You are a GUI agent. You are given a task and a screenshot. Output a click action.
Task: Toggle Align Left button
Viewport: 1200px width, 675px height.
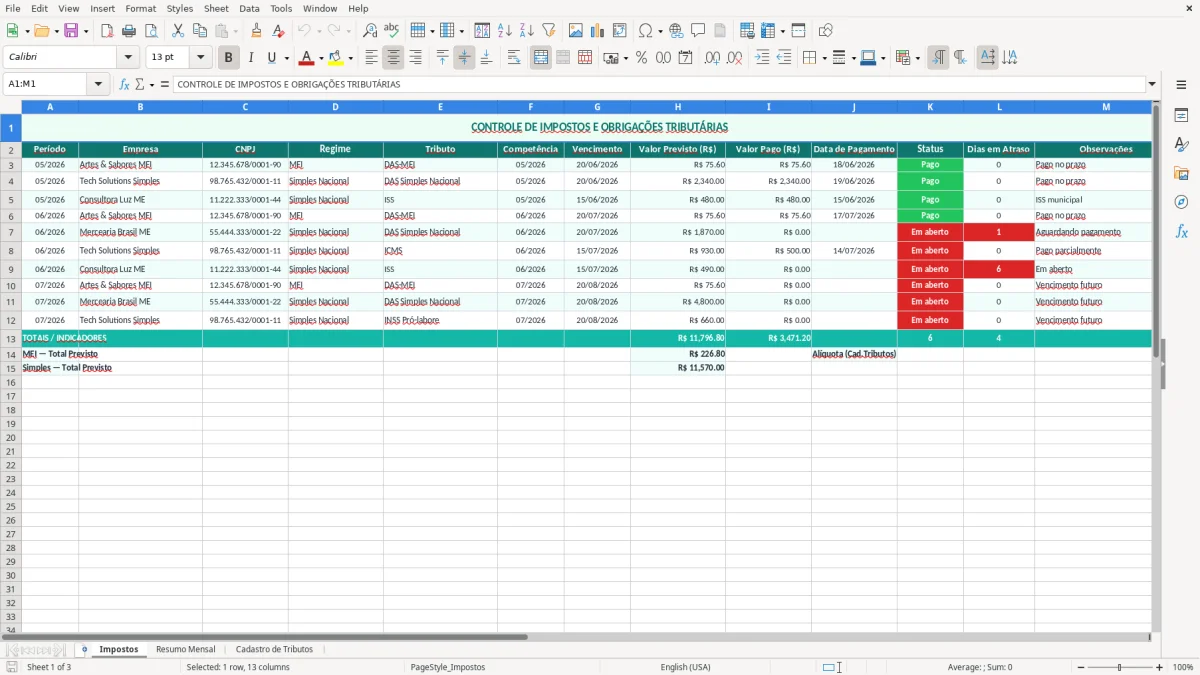pyautogui.click(x=371, y=58)
